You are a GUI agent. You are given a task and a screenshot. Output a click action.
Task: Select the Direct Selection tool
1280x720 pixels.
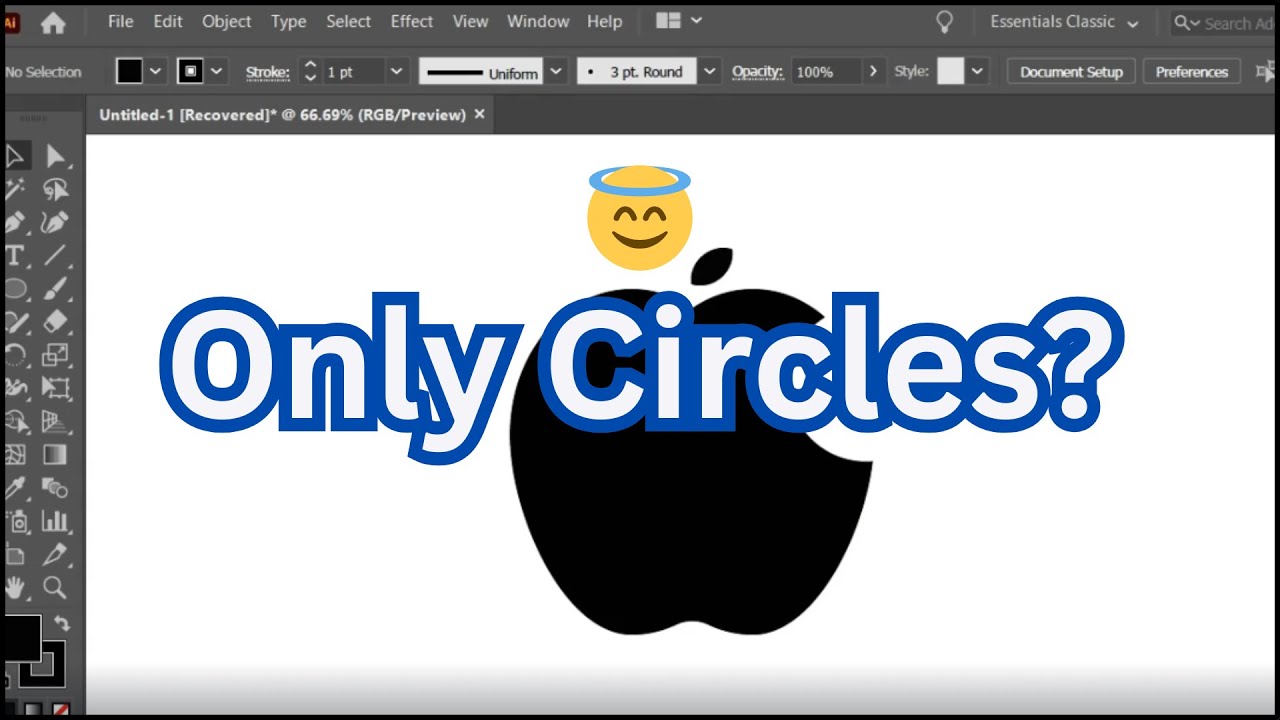pos(55,156)
